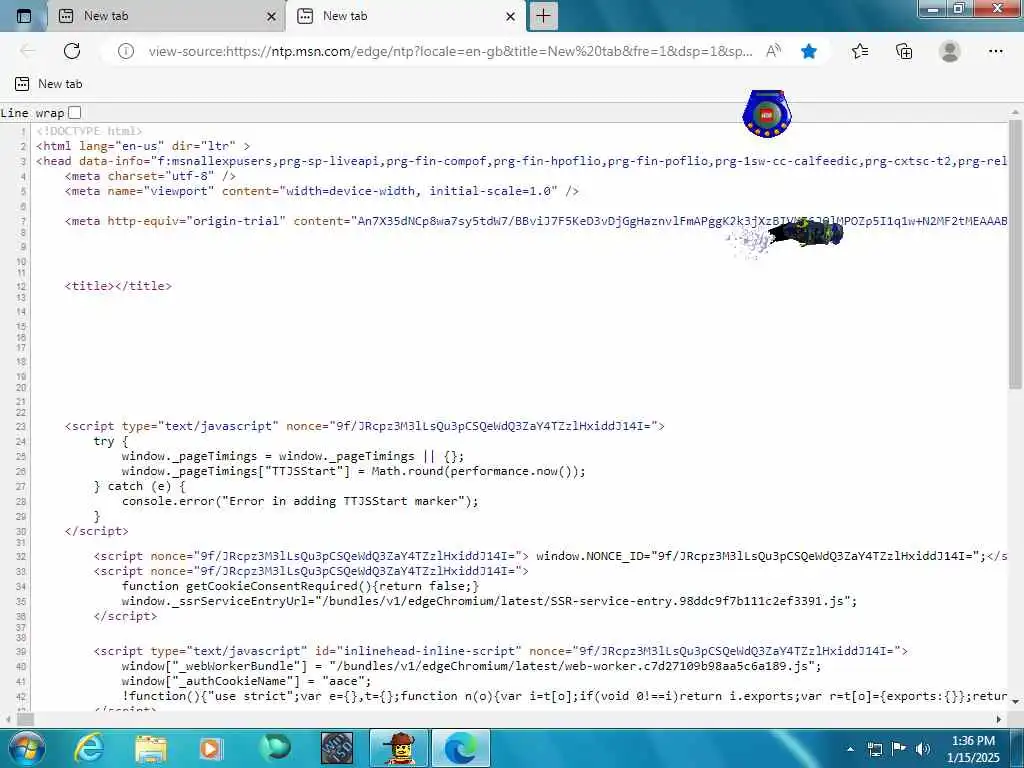Launch Internet Explorer from taskbar
Screen dimensions: 1024x768
coord(89,748)
